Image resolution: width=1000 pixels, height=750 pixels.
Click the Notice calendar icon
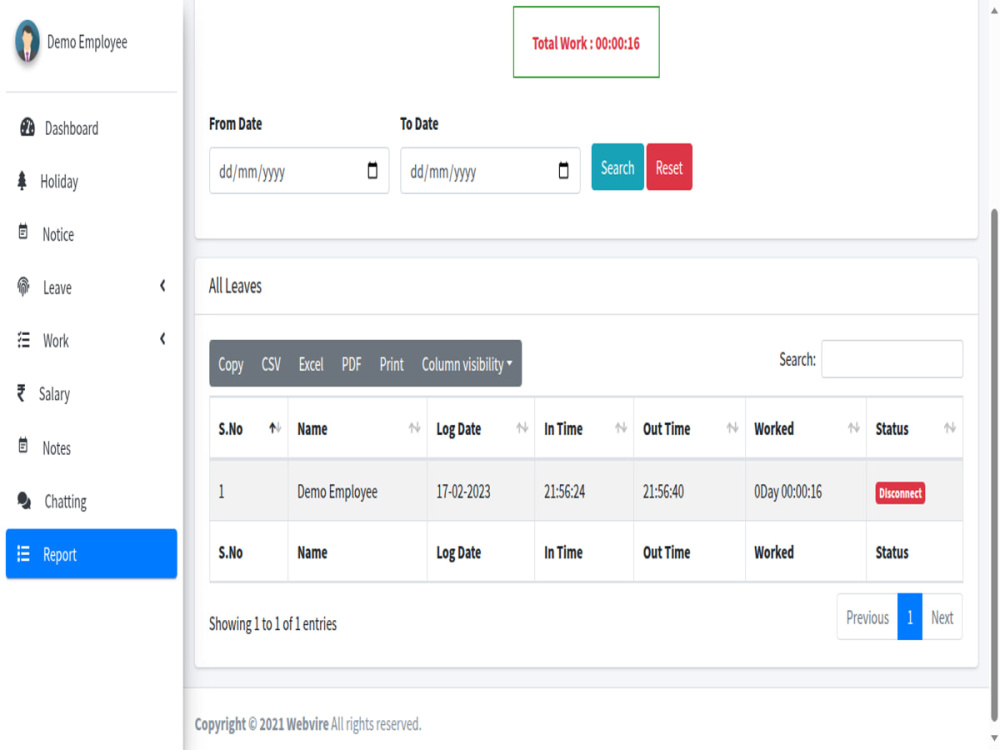click(23, 232)
